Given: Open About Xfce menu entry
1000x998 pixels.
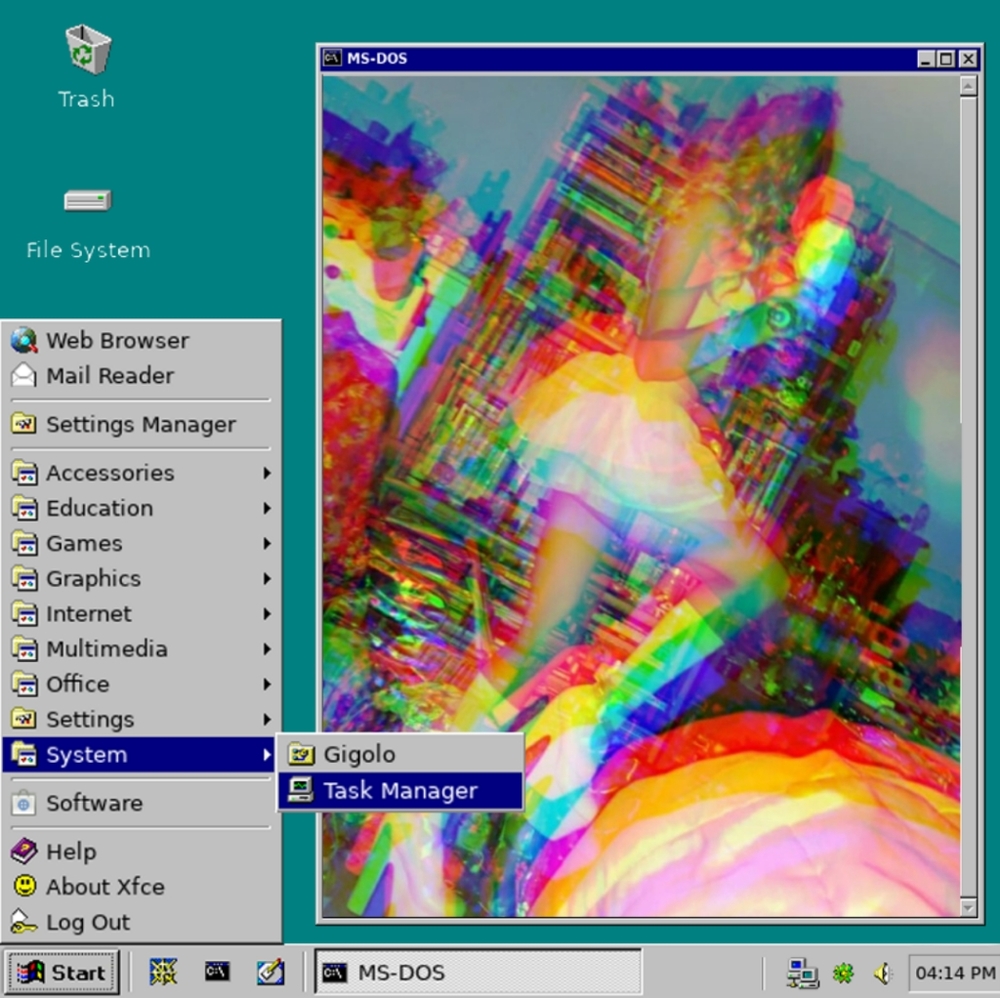Looking at the screenshot, I should click(x=141, y=887).
